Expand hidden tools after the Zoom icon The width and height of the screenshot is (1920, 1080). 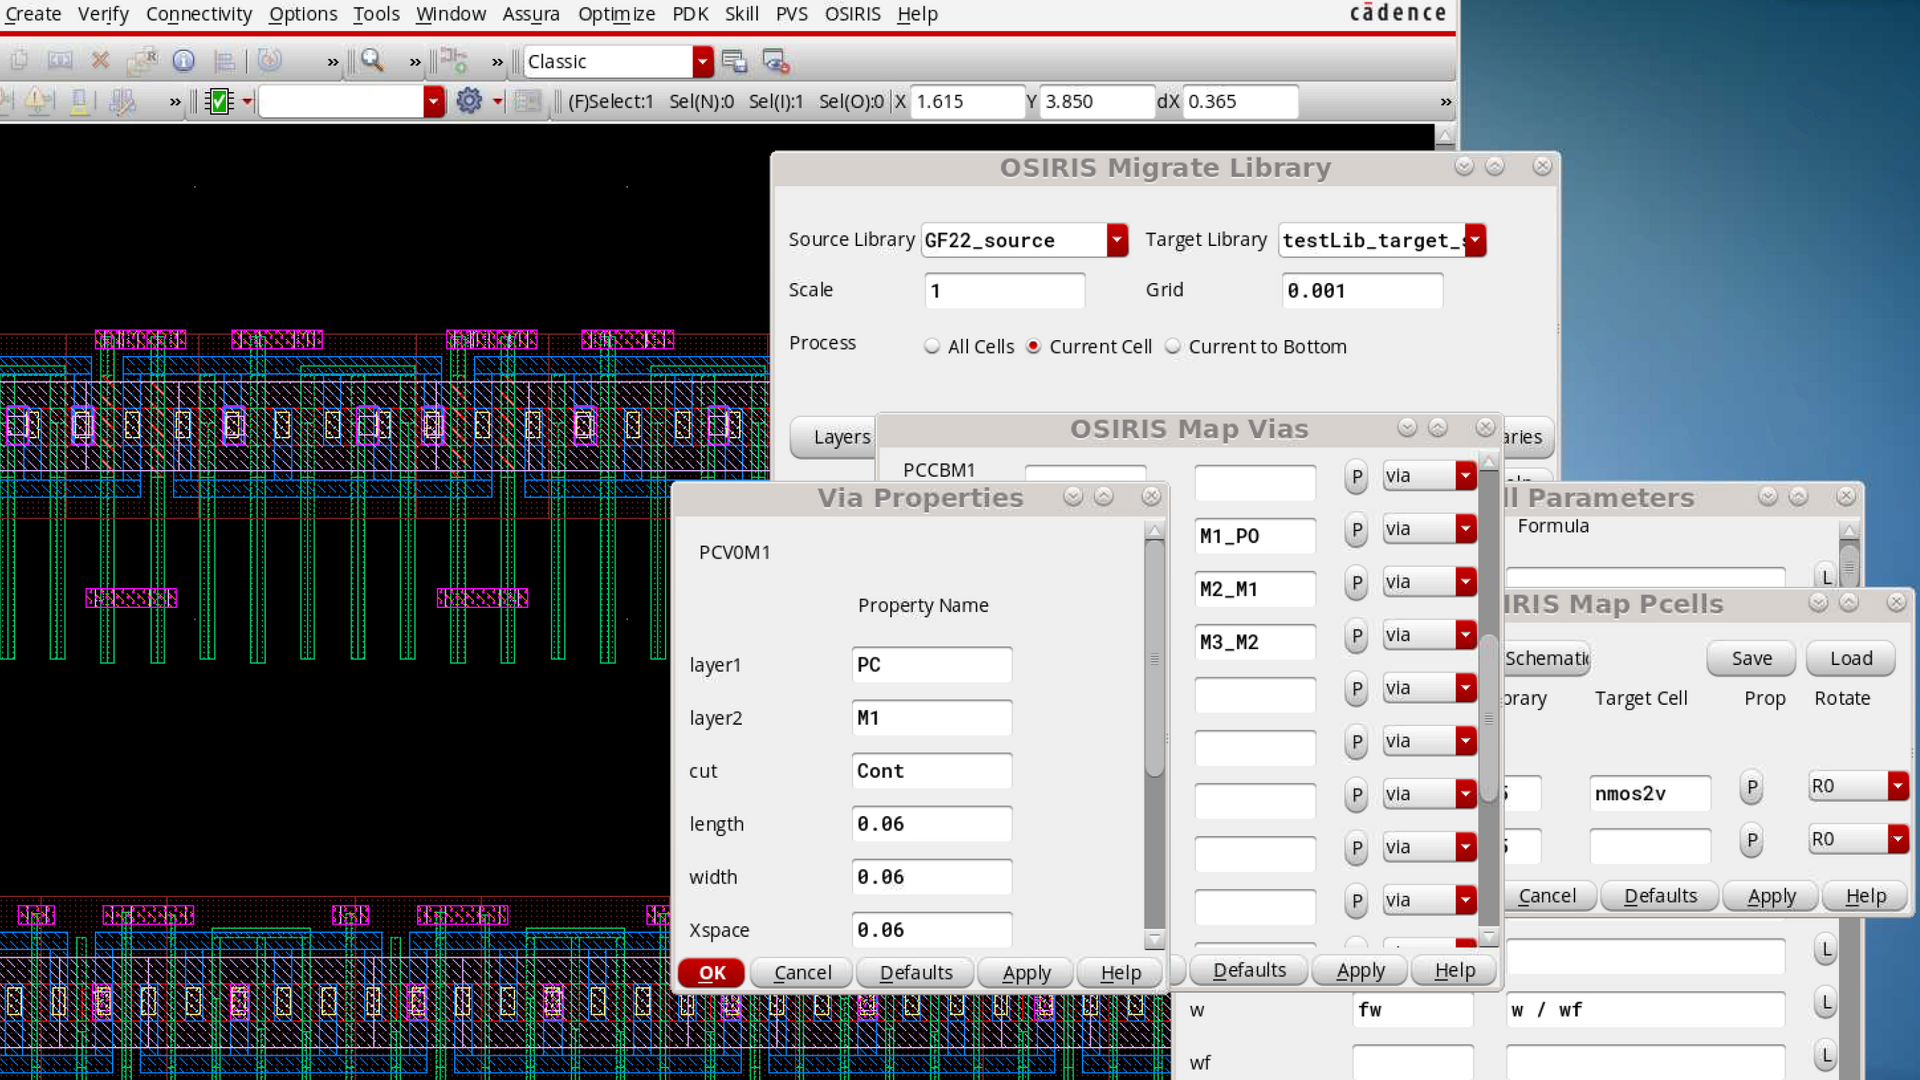point(415,62)
